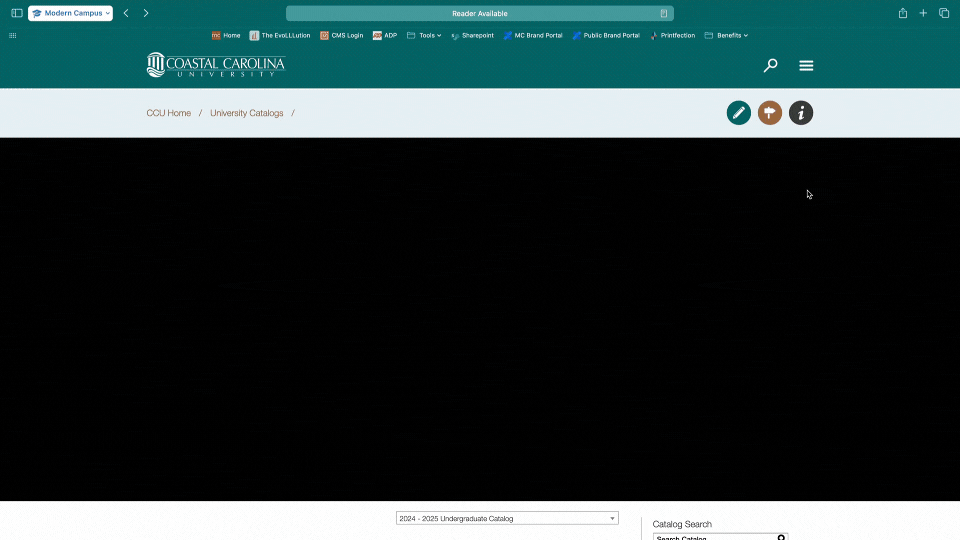Toggle the Safari sidebar
The image size is (960, 540).
16,13
